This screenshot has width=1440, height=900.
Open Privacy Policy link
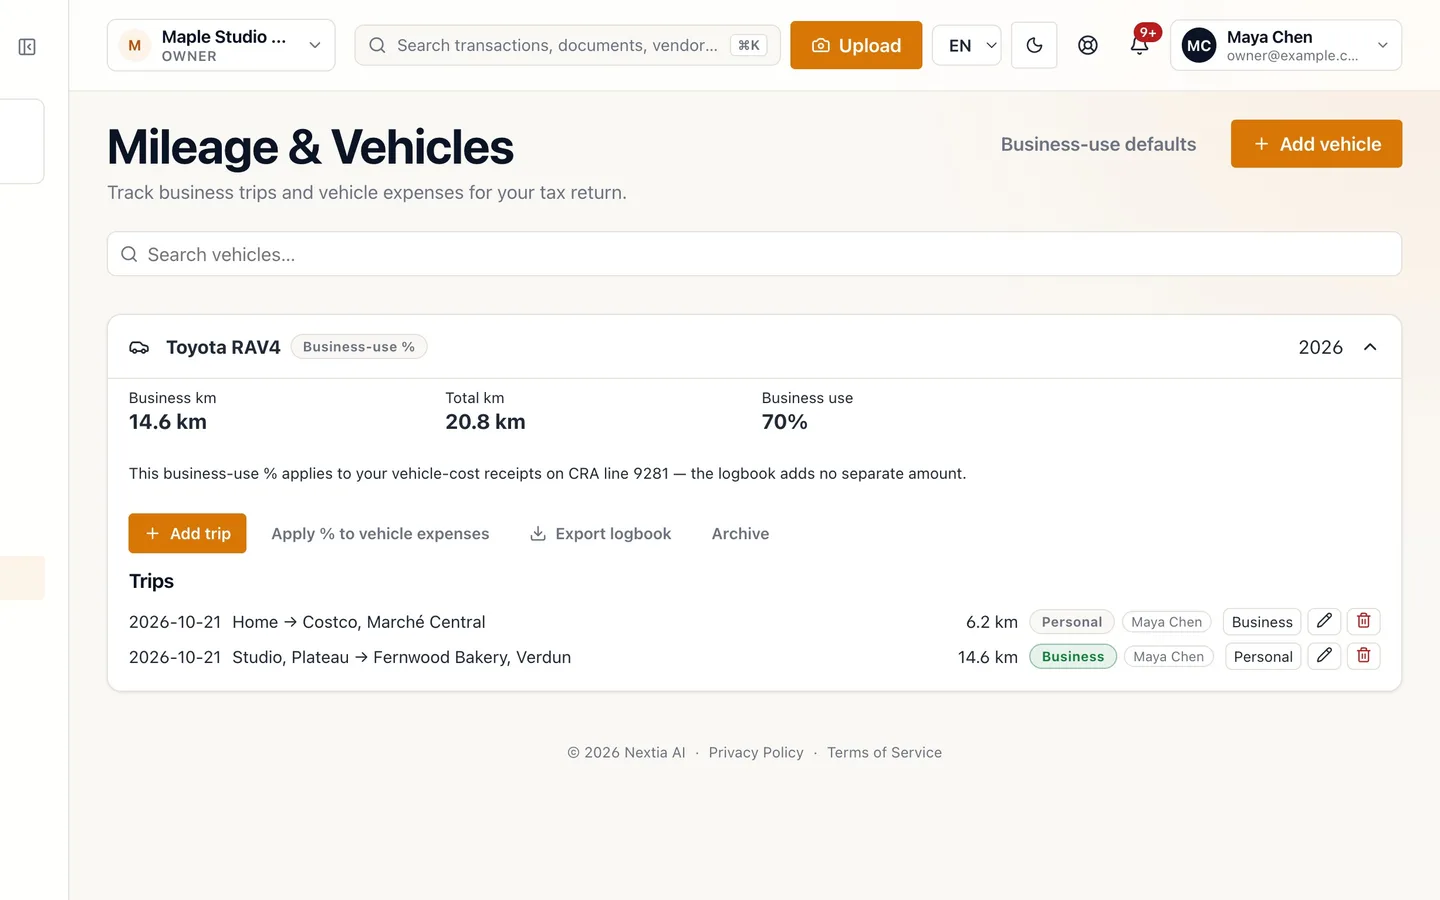(756, 753)
